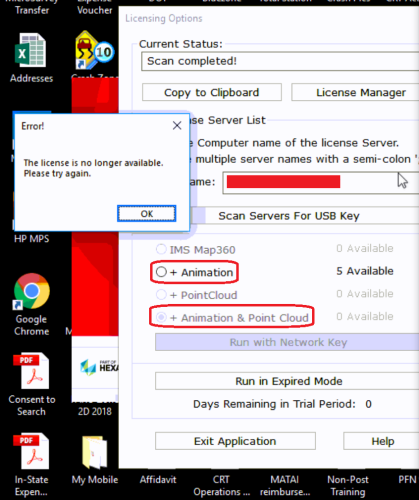Select the + PointCloud radio option
Image resolution: width=419 pixels, height=500 pixels.
(161, 295)
